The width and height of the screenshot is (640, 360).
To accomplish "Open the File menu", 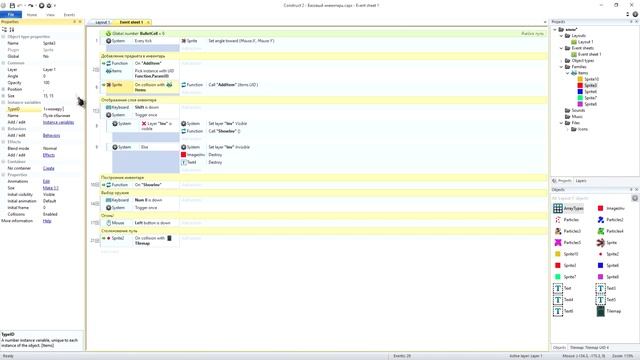I will (11, 14).
